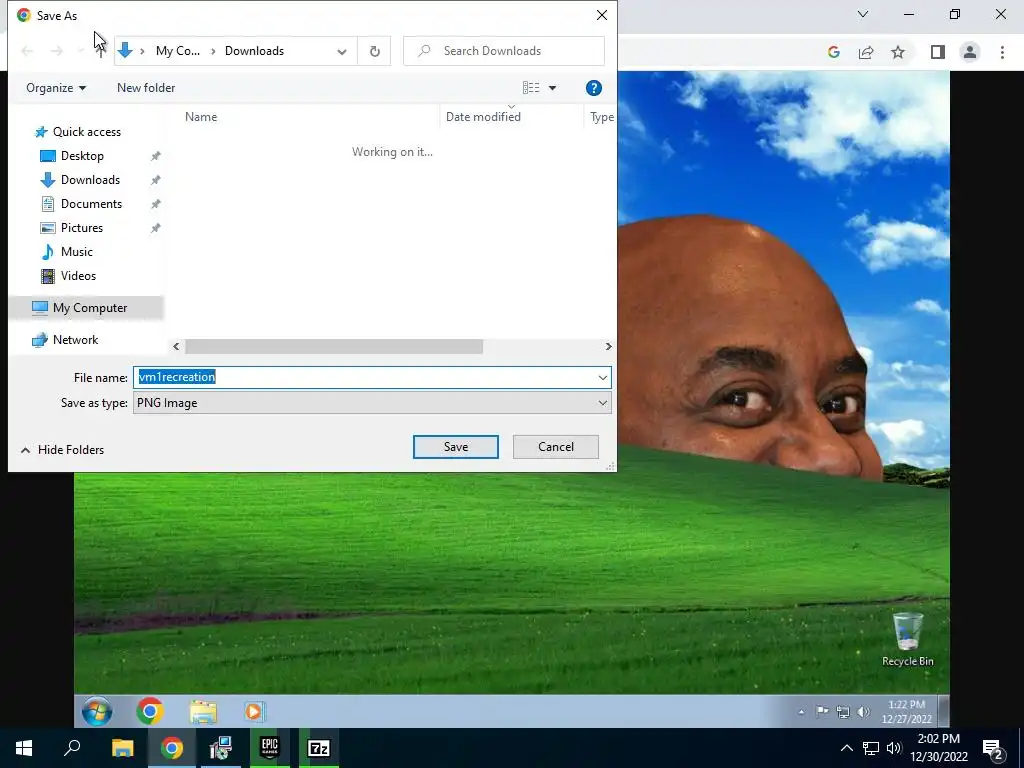Open the Save As help question mark
Image resolution: width=1024 pixels, height=768 pixels.
[594, 88]
